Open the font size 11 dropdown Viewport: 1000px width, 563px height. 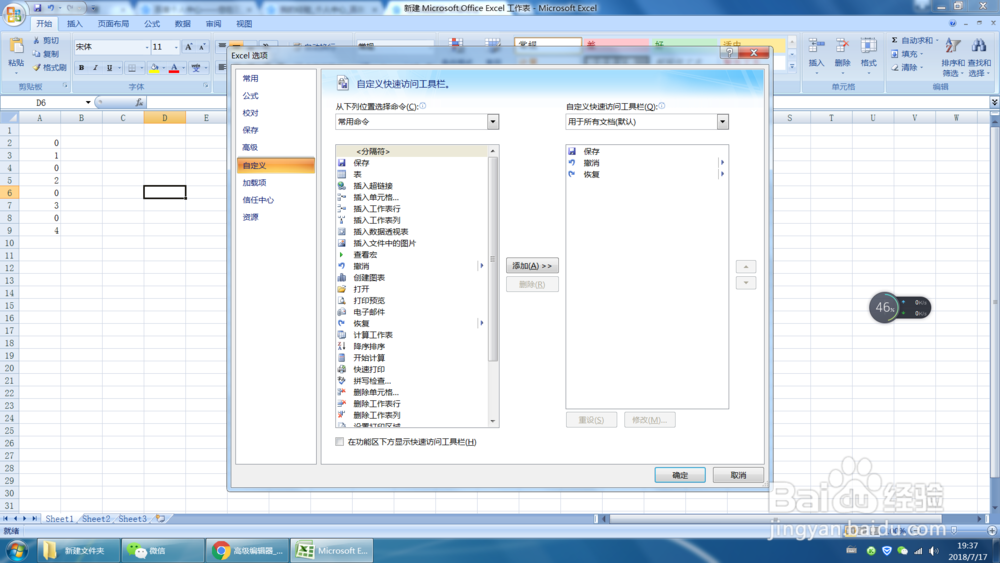pos(176,47)
